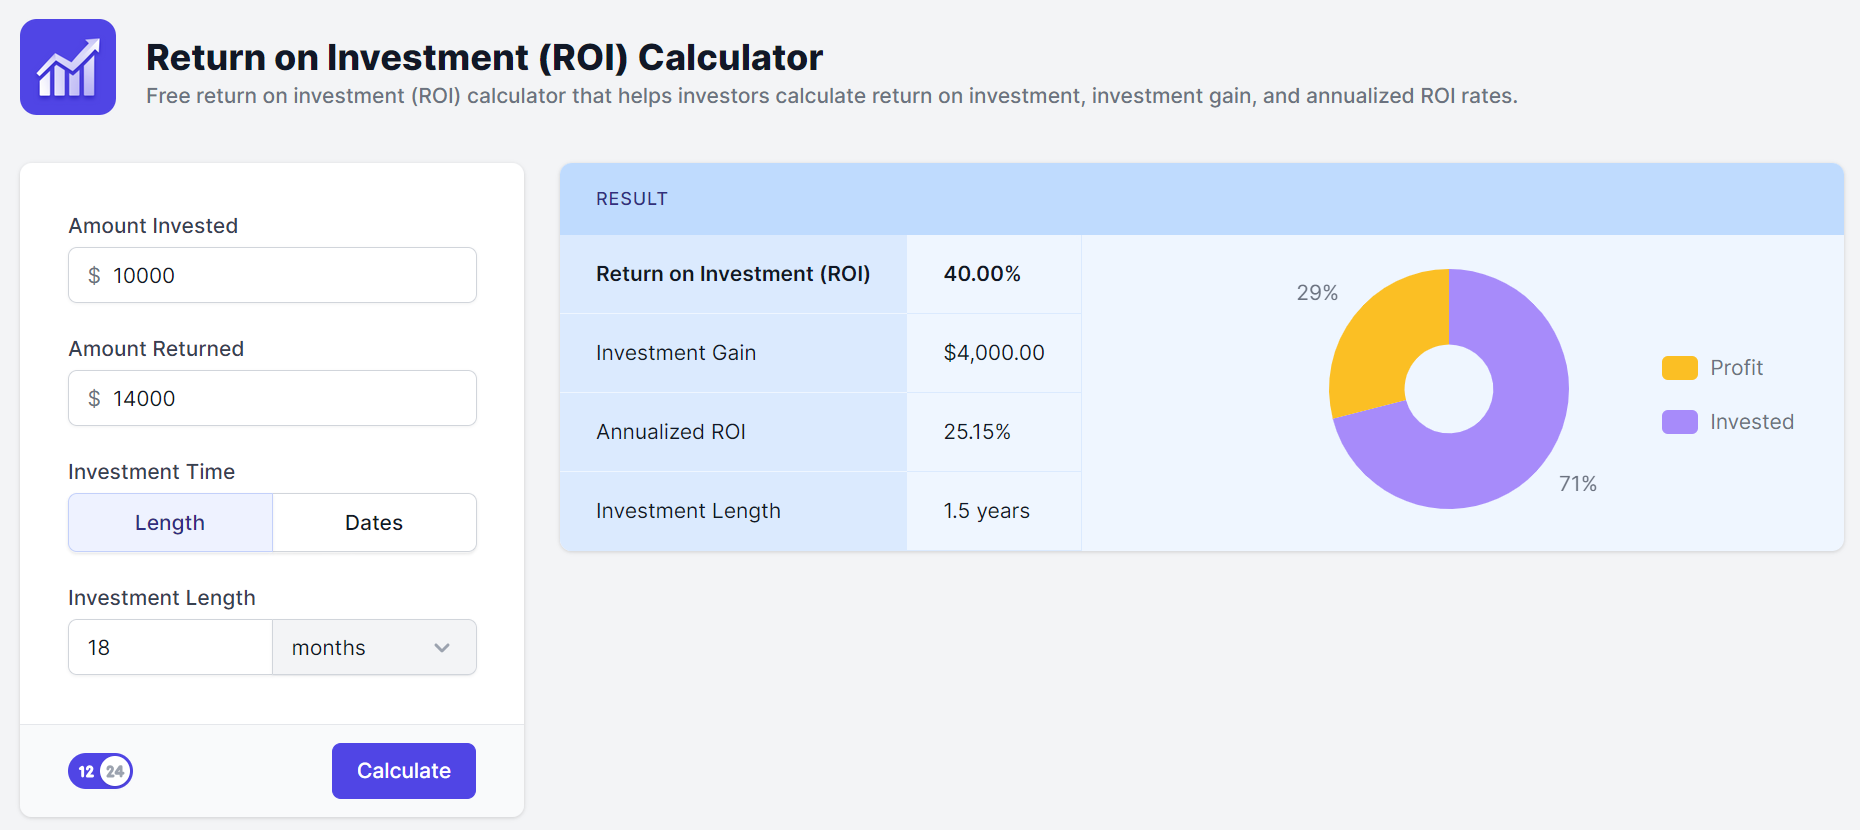Switch to the Length tab

click(x=170, y=523)
